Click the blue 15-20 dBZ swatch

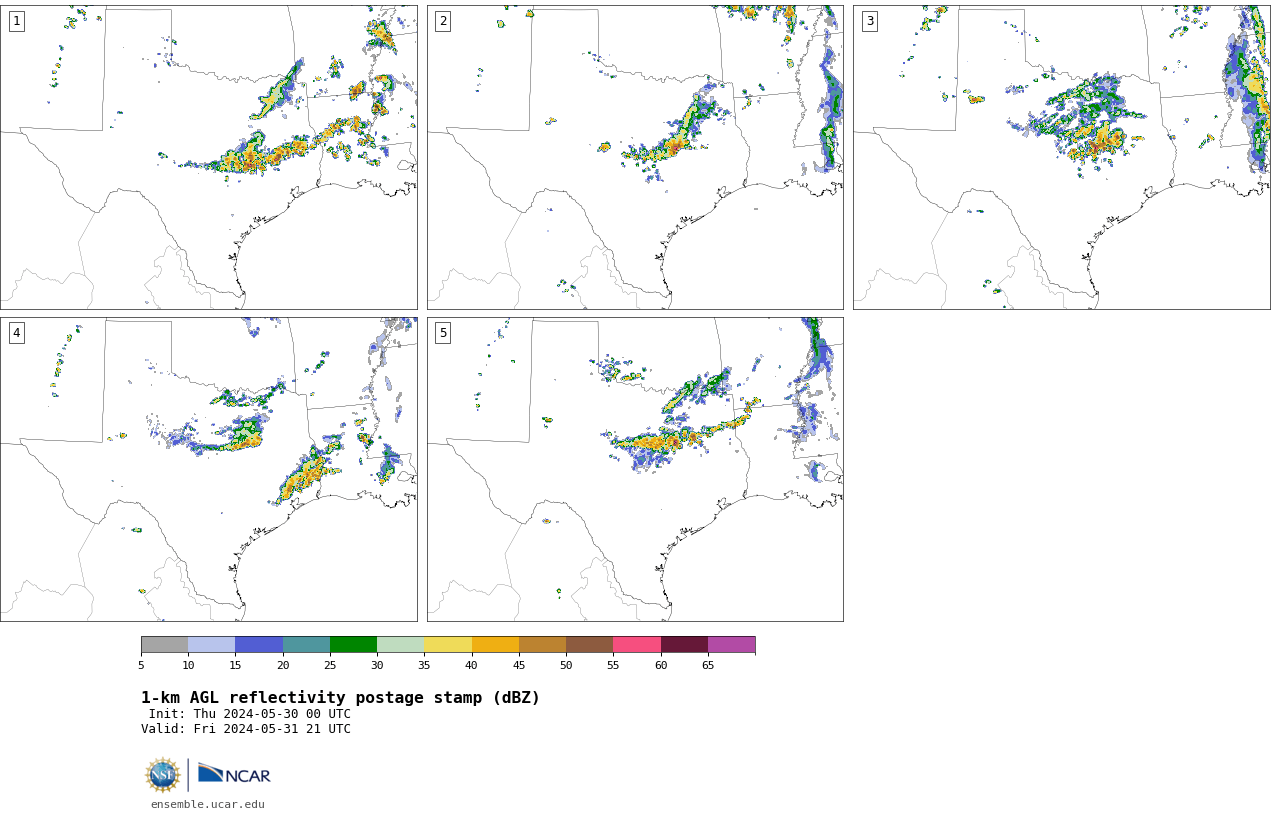259,644
